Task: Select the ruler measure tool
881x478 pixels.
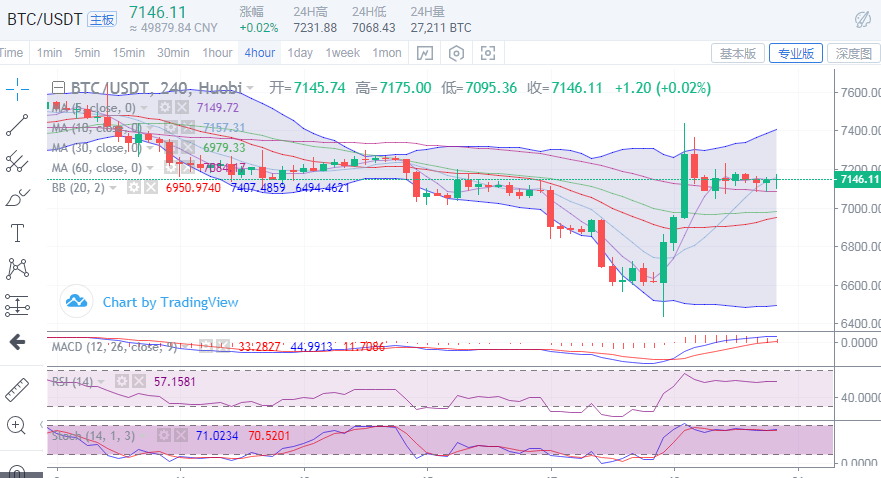Action: [x=17, y=390]
